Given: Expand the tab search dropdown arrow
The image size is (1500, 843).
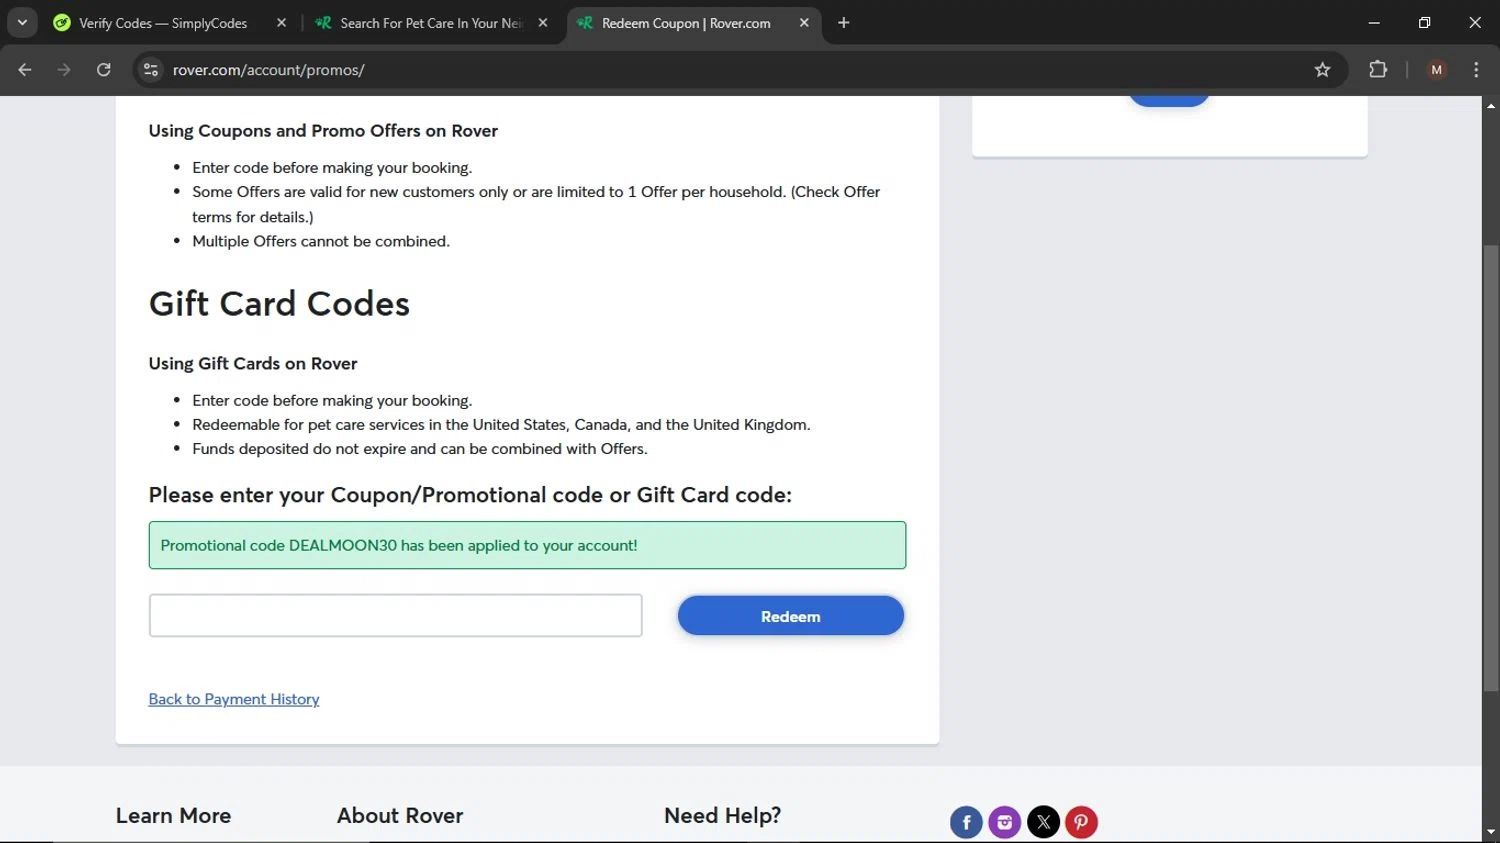Looking at the screenshot, I should coord(22,23).
